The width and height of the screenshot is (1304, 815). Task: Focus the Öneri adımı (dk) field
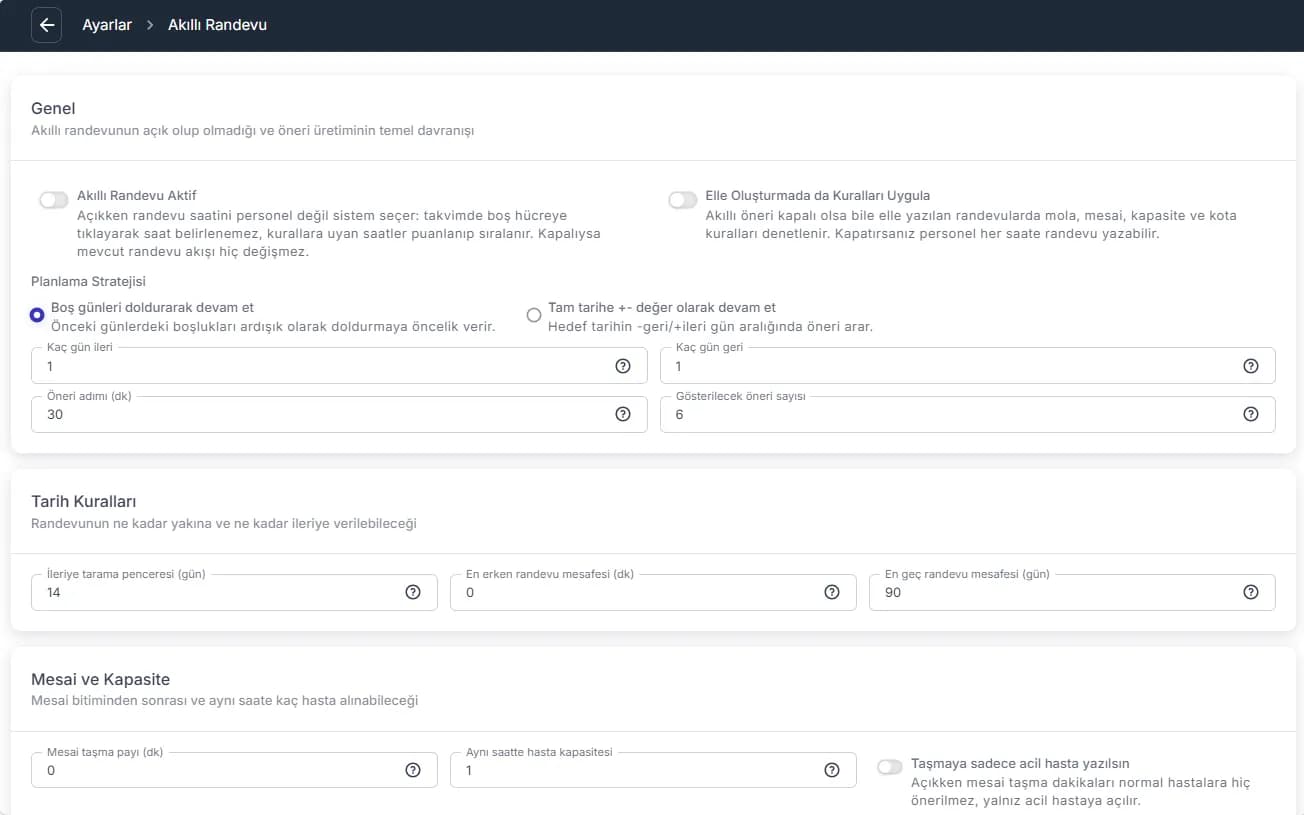click(339, 413)
